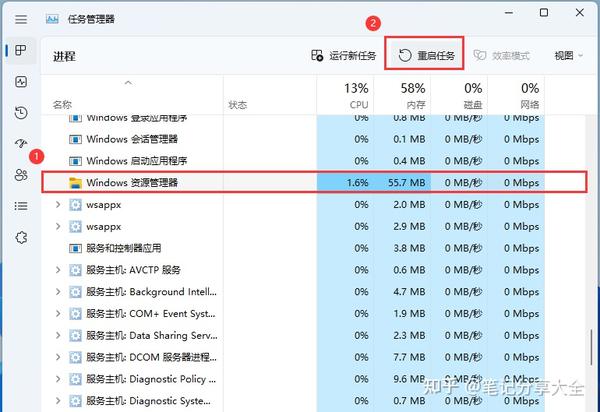The width and height of the screenshot is (600, 412).
Task: Open the Services puzzle sidebar icon
Action: [21, 238]
